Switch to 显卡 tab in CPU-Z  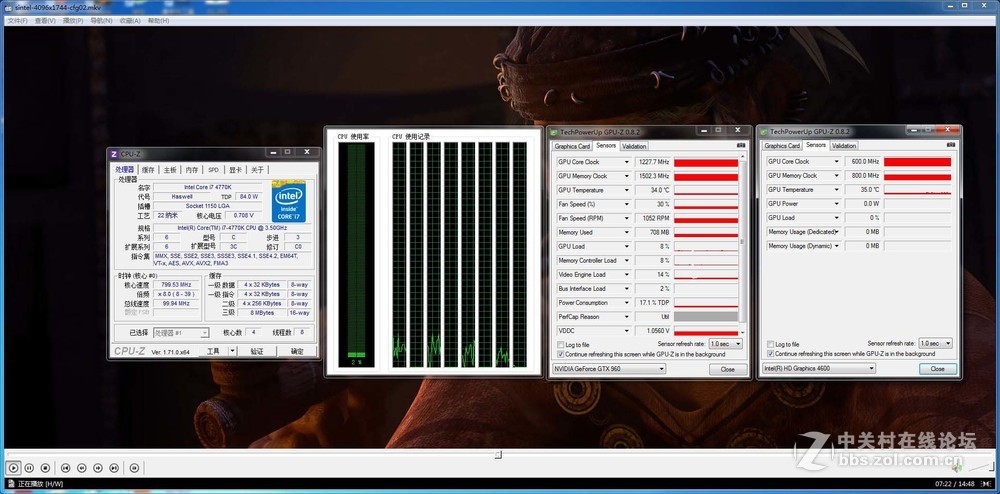[x=235, y=170]
